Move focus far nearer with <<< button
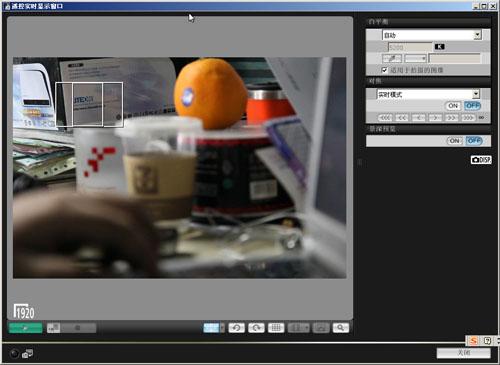The width and height of the screenshot is (500, 365). point(385,118)
